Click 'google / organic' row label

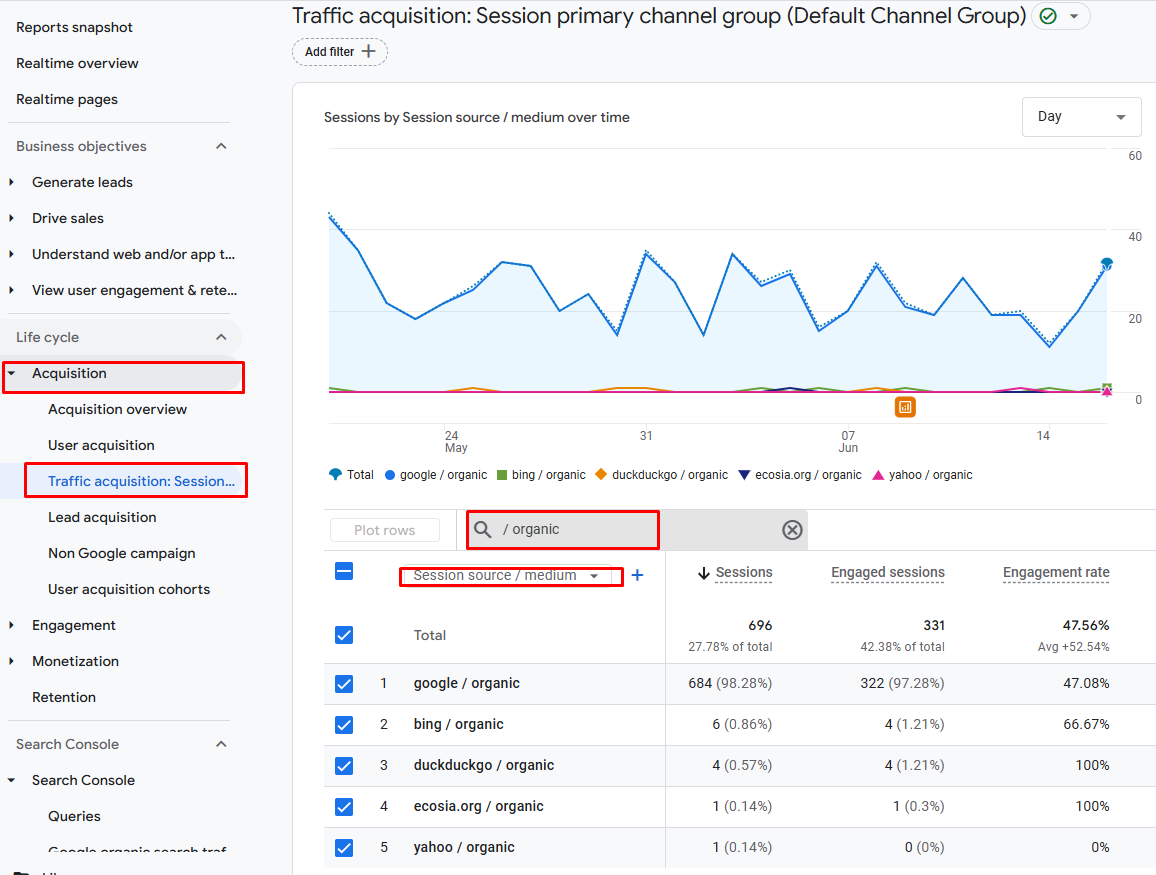tap(467, 683)
